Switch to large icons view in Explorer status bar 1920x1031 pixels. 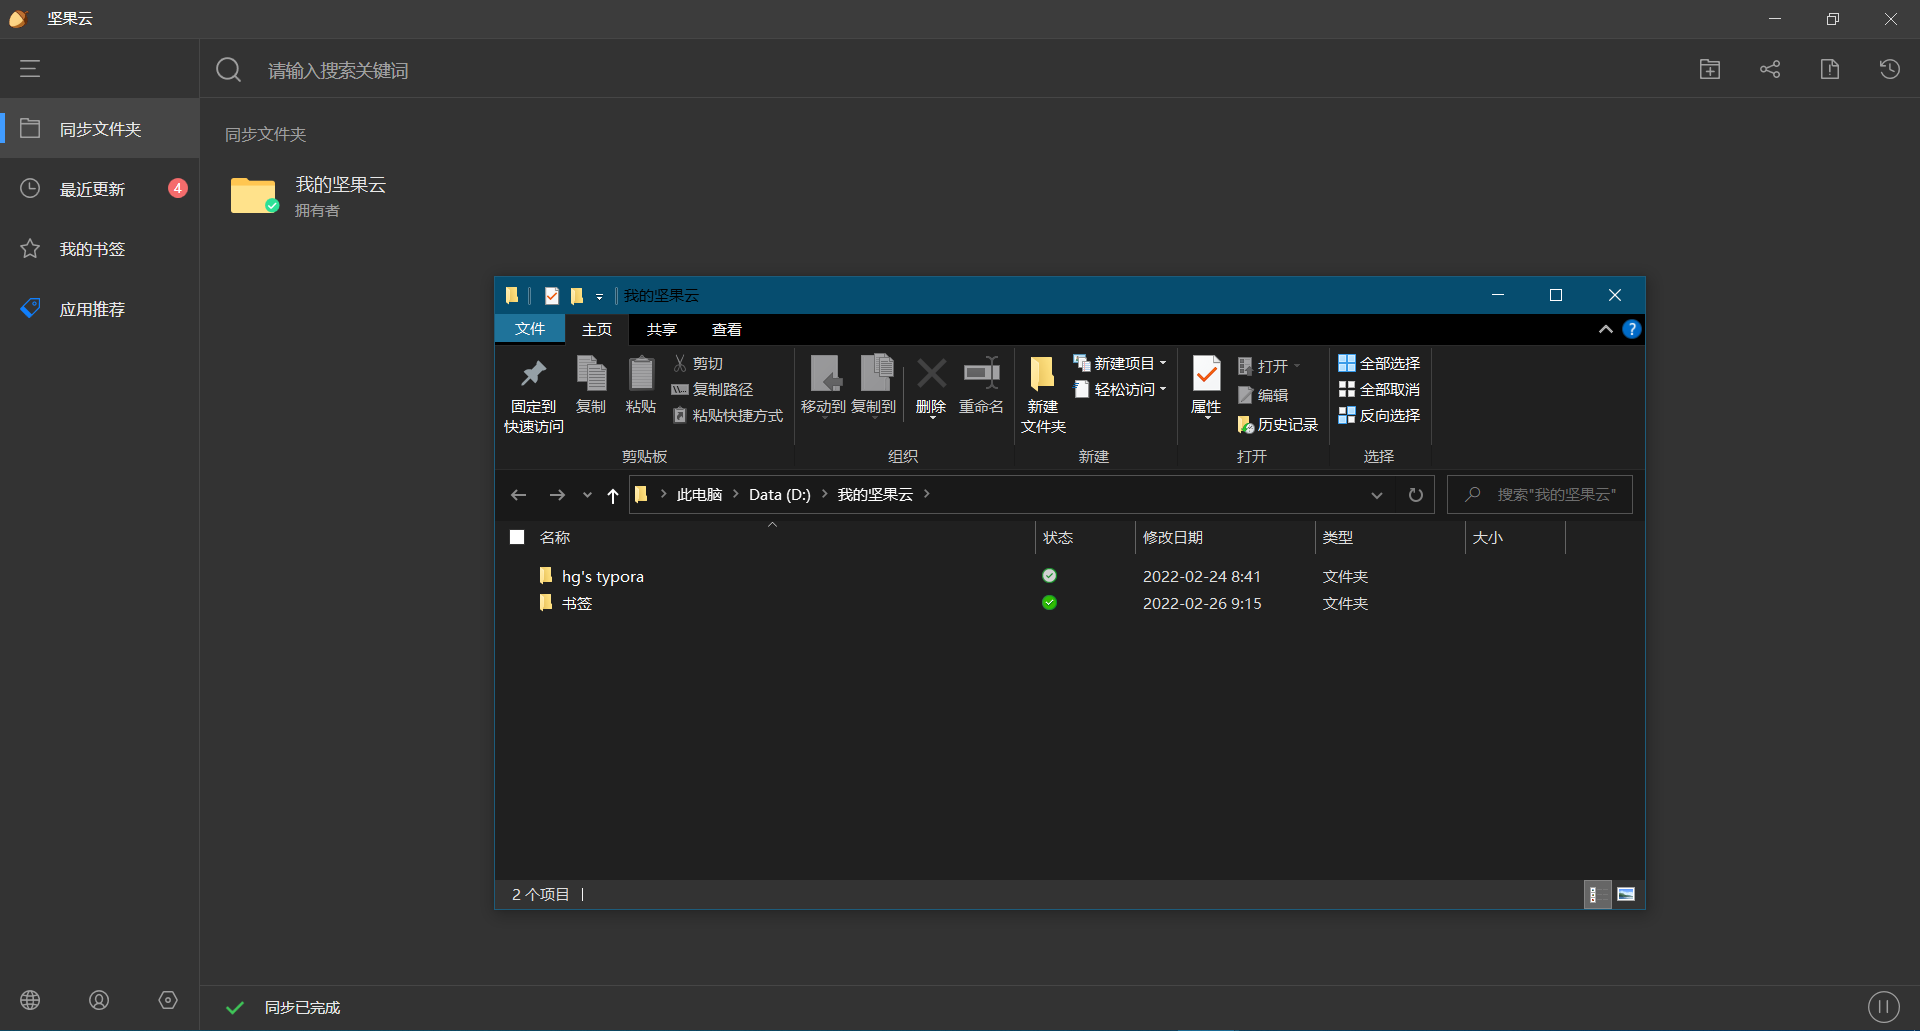[x=1626, y=894]
